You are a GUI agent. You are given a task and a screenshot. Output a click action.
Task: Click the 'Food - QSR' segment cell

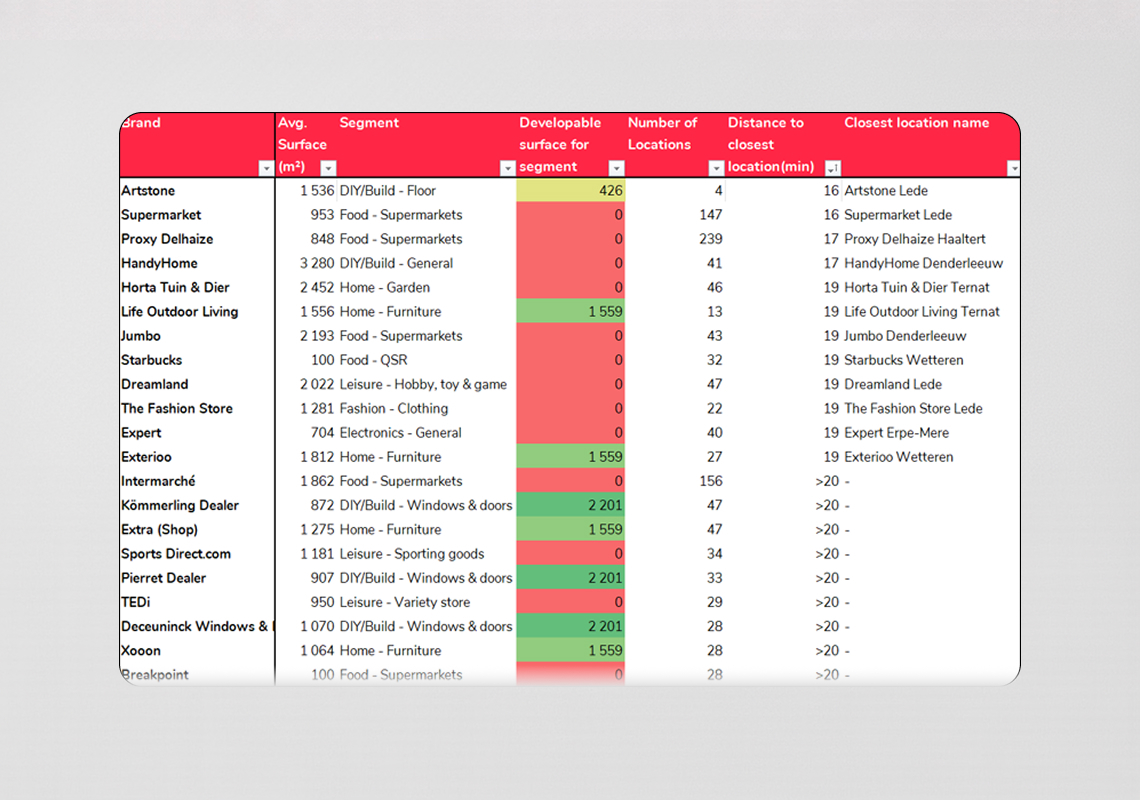pos(374,360)
